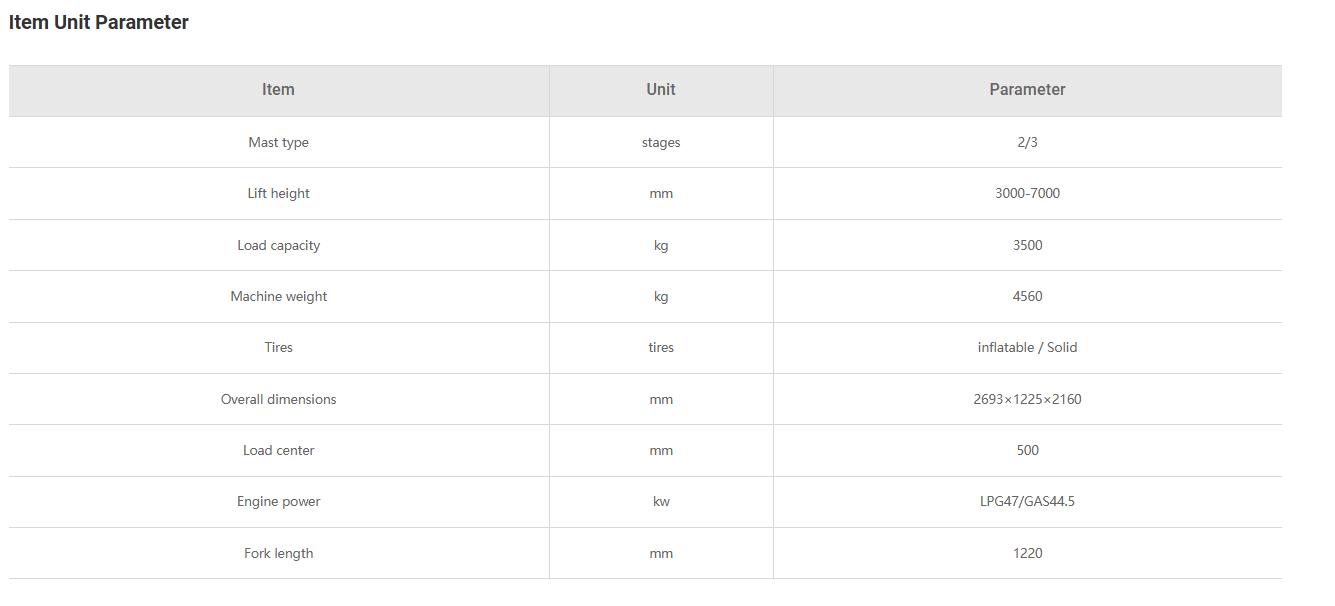Image resolution: width=1335 pixels, height=606 pixels.
Task: Select the 1220 fork length value
Action: click(1027, 553)
